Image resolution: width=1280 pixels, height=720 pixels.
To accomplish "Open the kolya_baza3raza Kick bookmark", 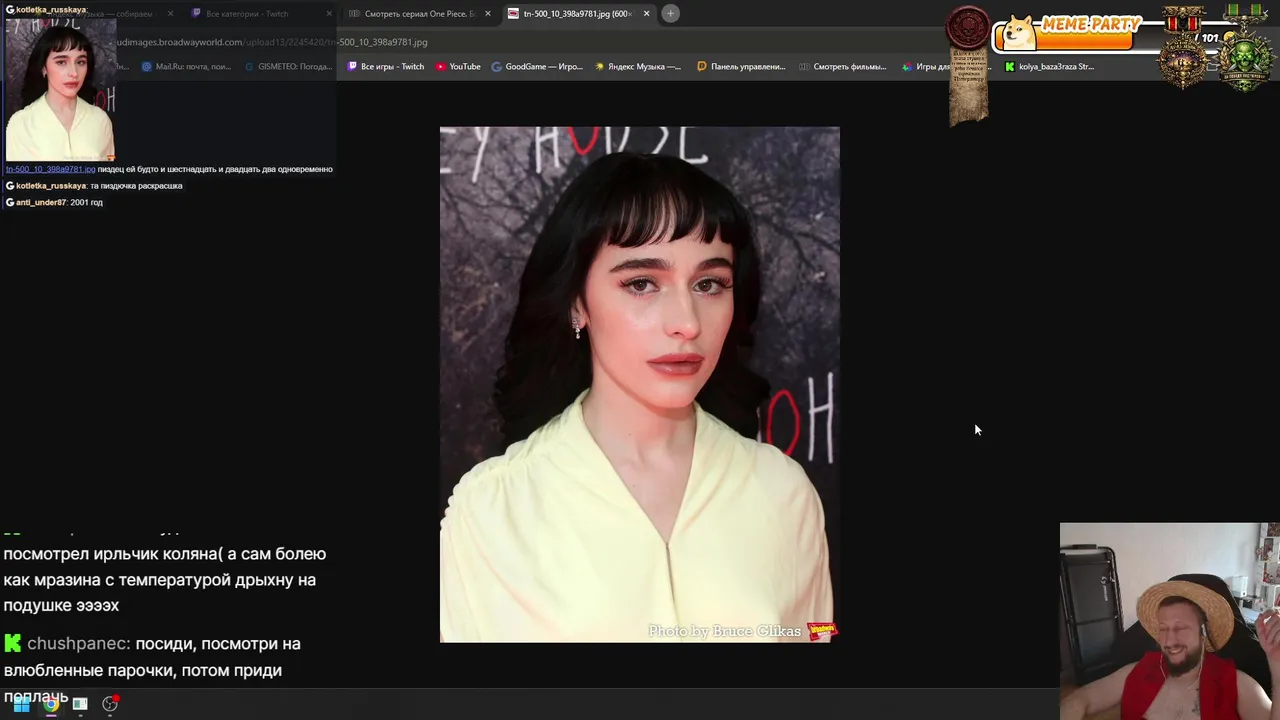I will (1049, 66).
